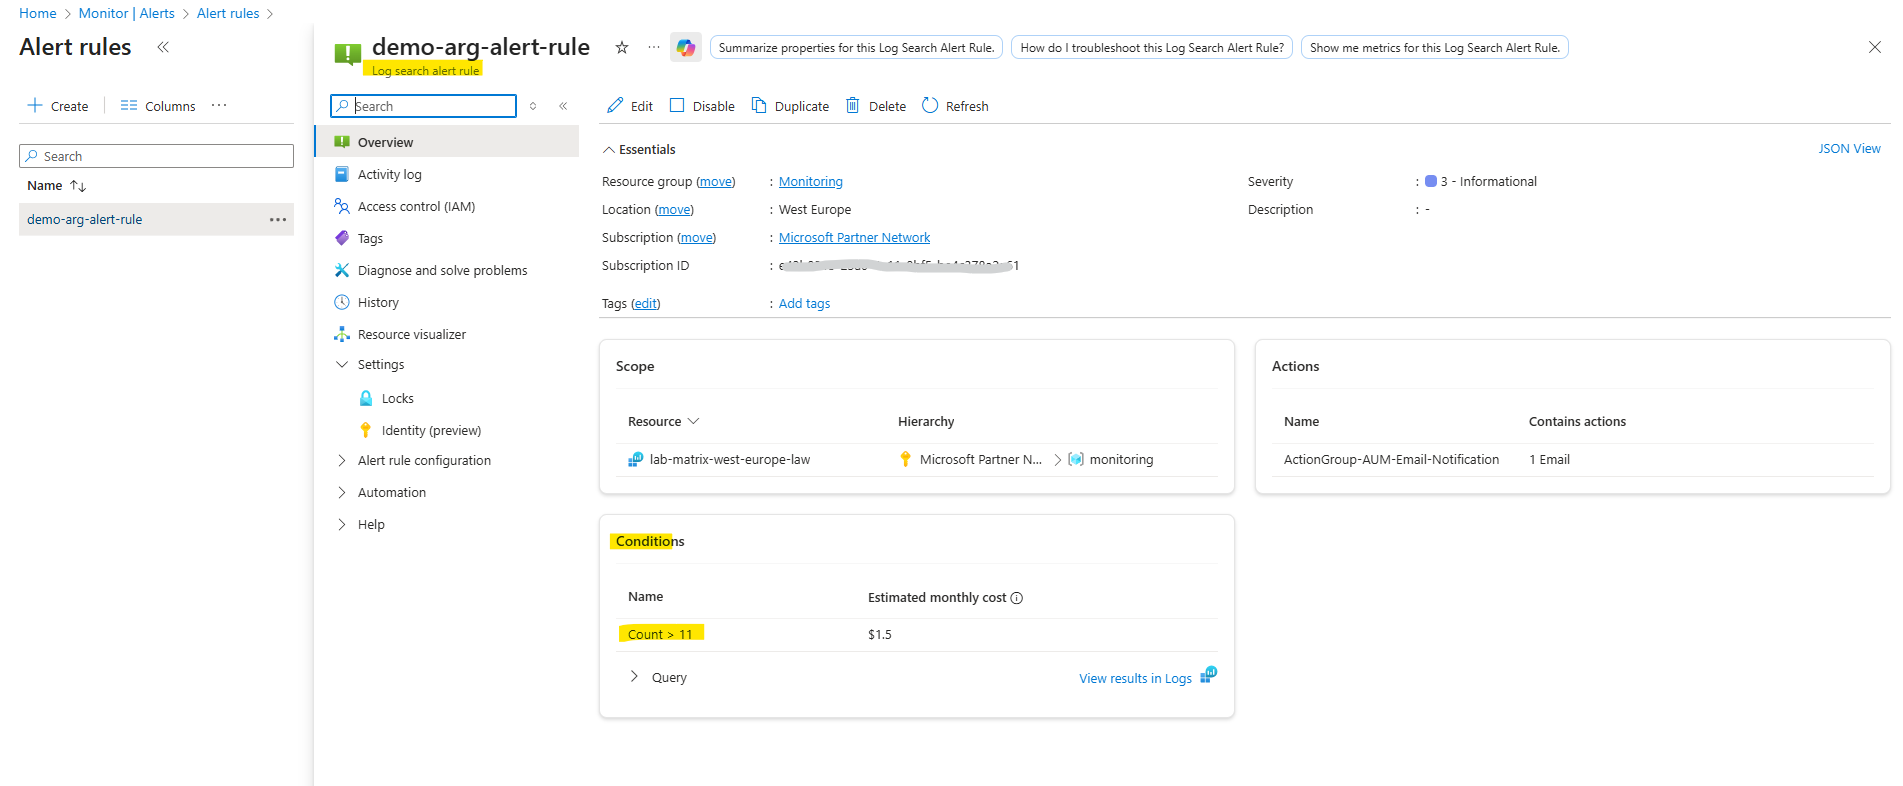
Task: Focus the Alert rules search box
Action: [156, 156]
